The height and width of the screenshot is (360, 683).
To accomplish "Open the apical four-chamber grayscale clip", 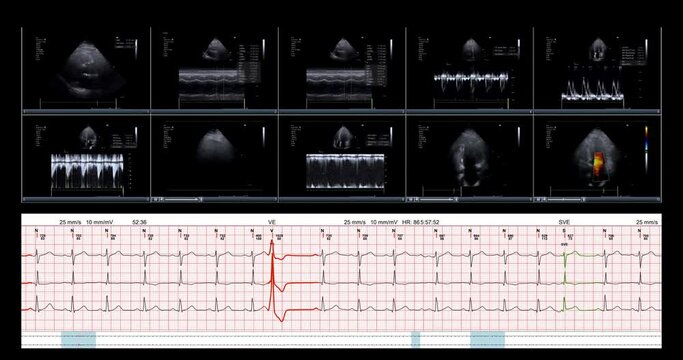I will tap(470, 159).
